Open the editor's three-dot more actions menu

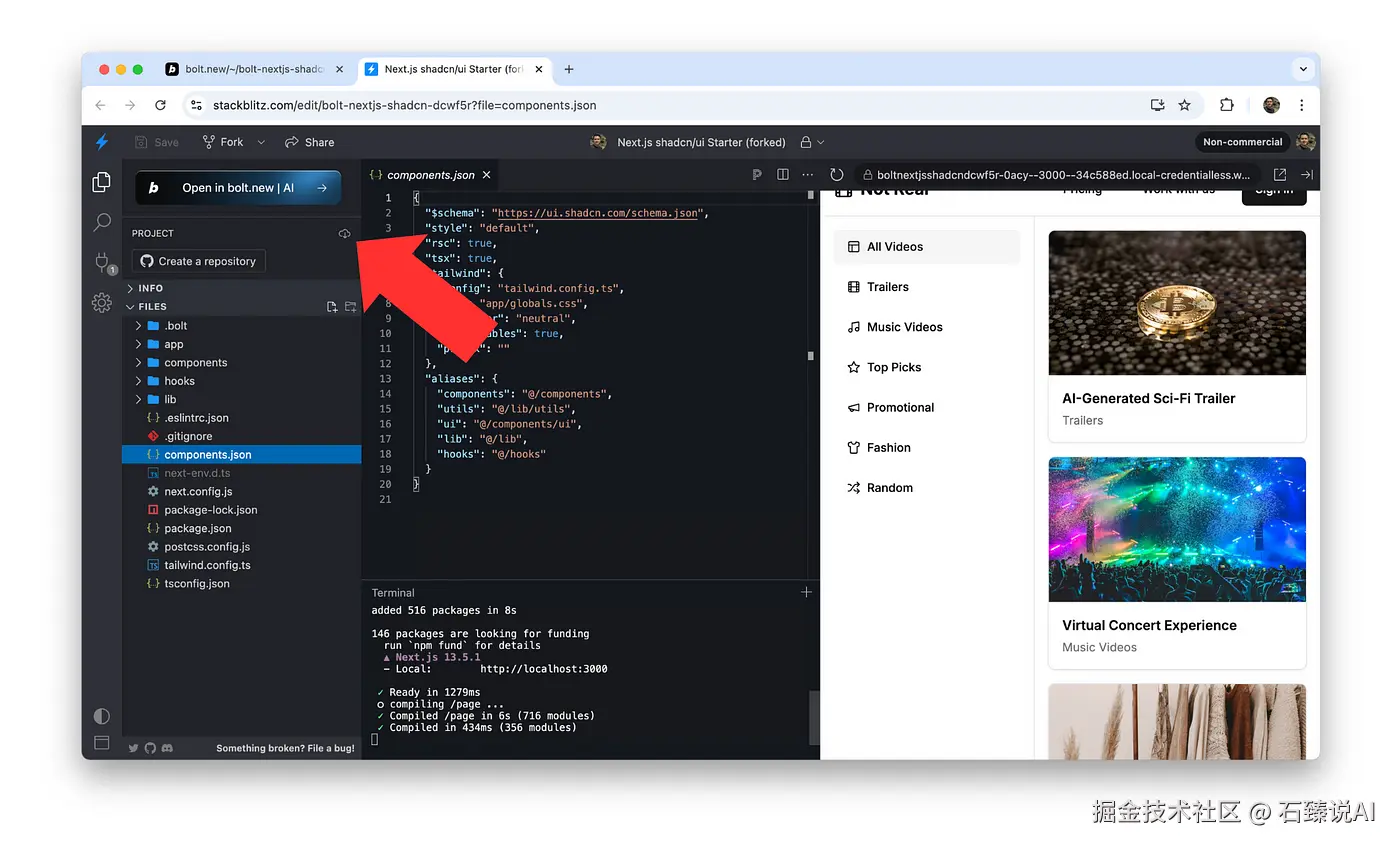[808, 174]
